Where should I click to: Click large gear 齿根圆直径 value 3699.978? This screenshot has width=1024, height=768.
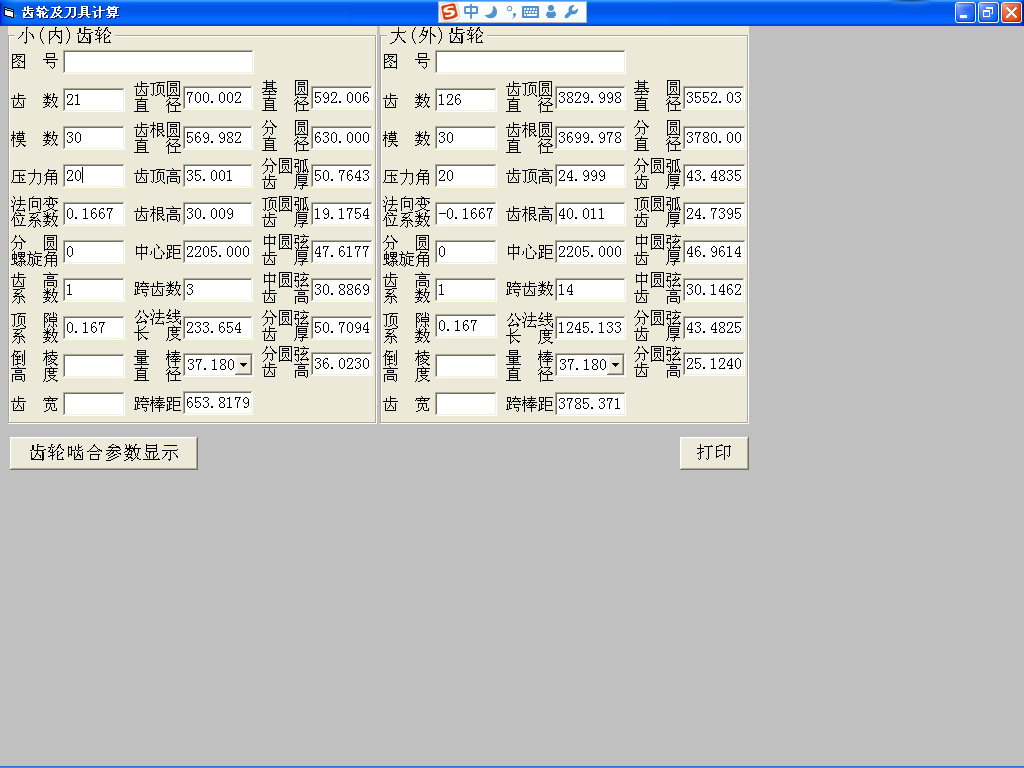pyautogui.click(x=590, y=138)
